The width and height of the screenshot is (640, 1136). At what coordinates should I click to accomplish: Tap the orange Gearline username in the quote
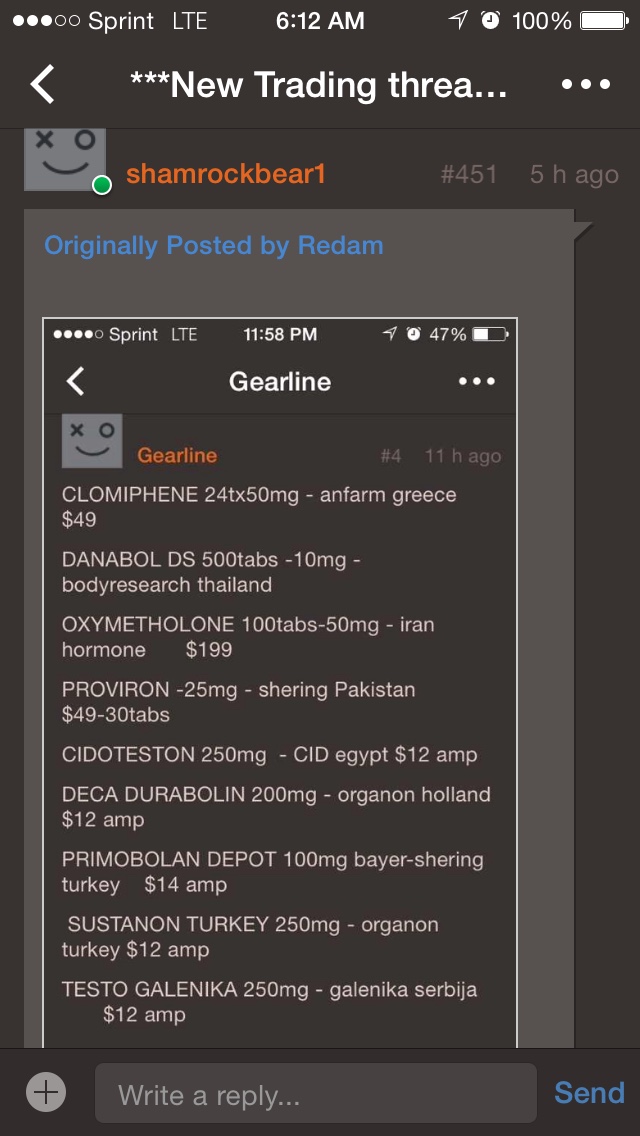pyautogui.click(x=177, y=456)
